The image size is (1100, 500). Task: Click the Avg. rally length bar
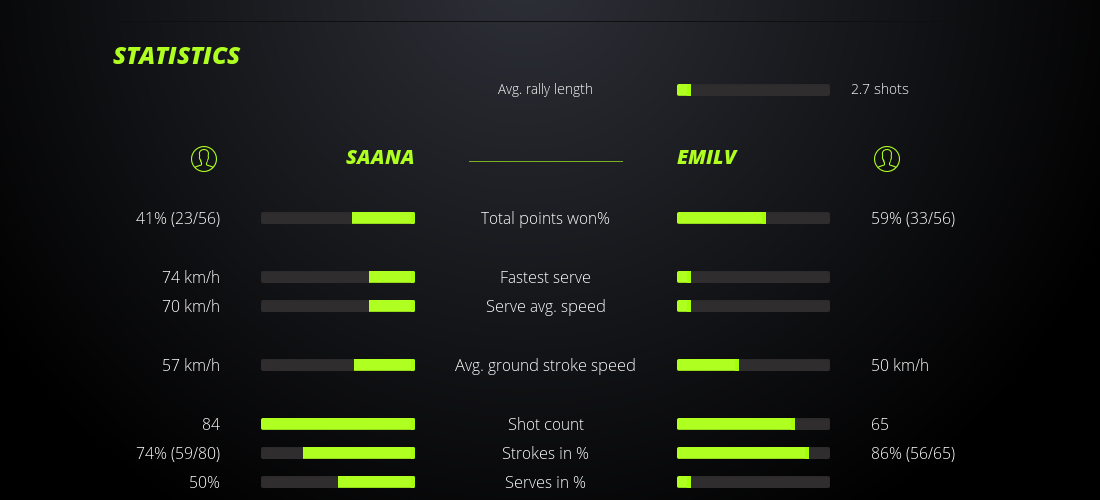[x=753, y=90]
